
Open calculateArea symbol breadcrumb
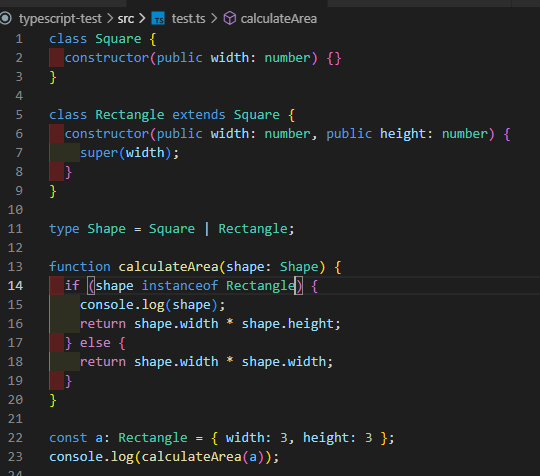coord(279,19)
